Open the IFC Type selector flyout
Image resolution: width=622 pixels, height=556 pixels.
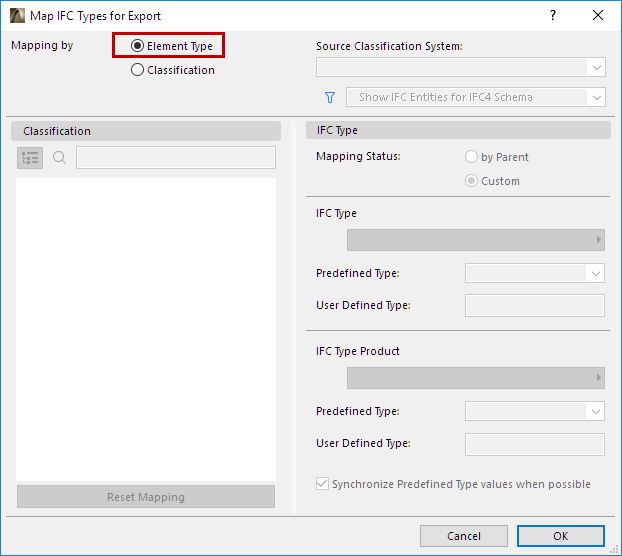(476, 240)
